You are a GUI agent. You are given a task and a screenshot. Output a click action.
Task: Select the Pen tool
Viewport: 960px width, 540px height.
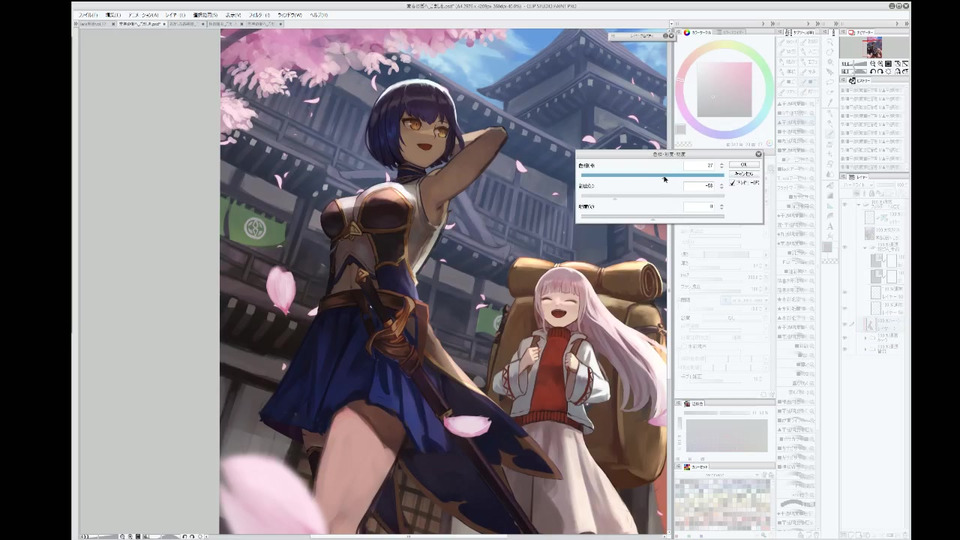coord(830,114)
